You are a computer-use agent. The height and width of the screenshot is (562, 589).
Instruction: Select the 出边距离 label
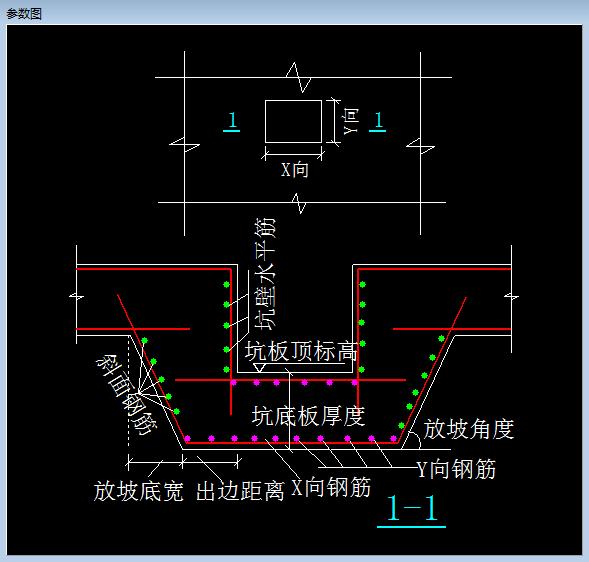240,491
